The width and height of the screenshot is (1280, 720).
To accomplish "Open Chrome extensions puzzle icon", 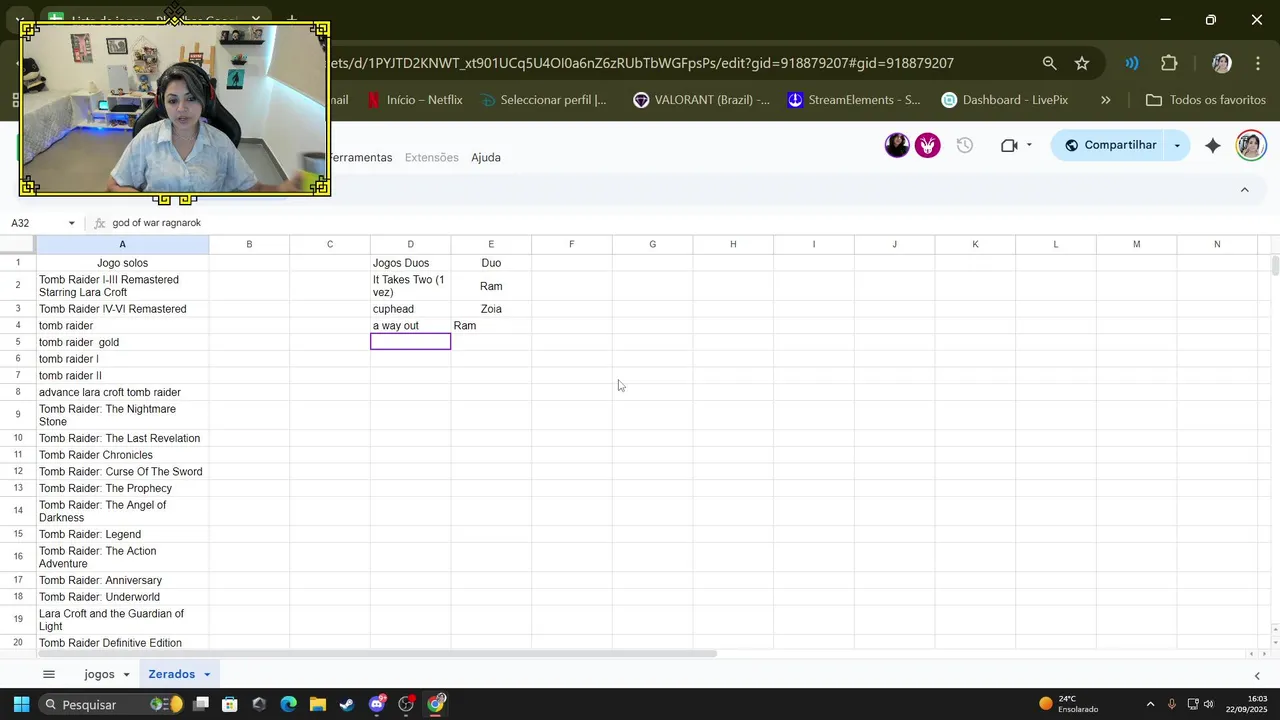I will pos(1169,63).
